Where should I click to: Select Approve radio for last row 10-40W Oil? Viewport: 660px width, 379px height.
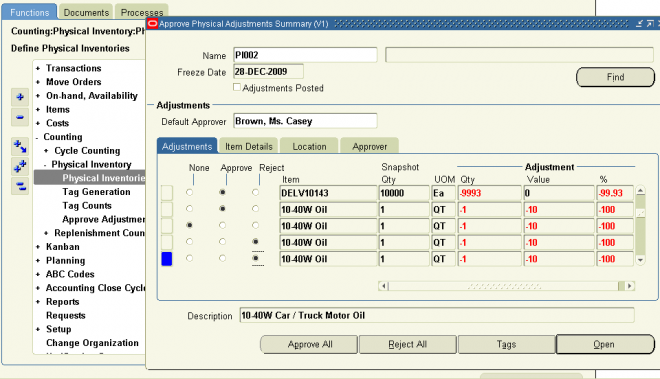222,258
